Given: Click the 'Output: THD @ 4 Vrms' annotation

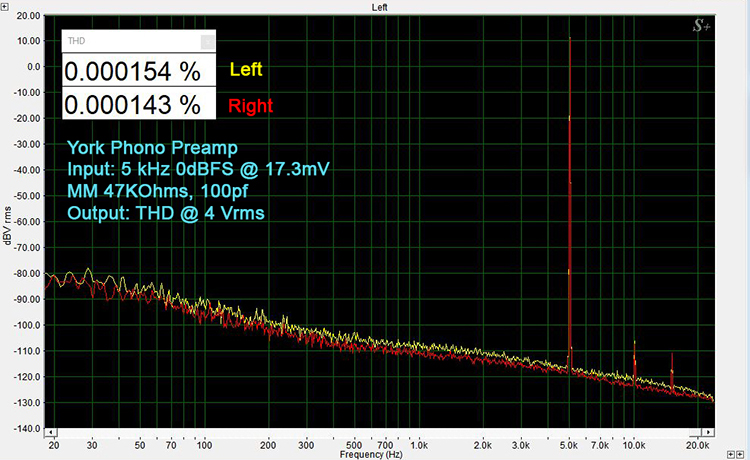Looking at the screenshot, I should [164, 212].
